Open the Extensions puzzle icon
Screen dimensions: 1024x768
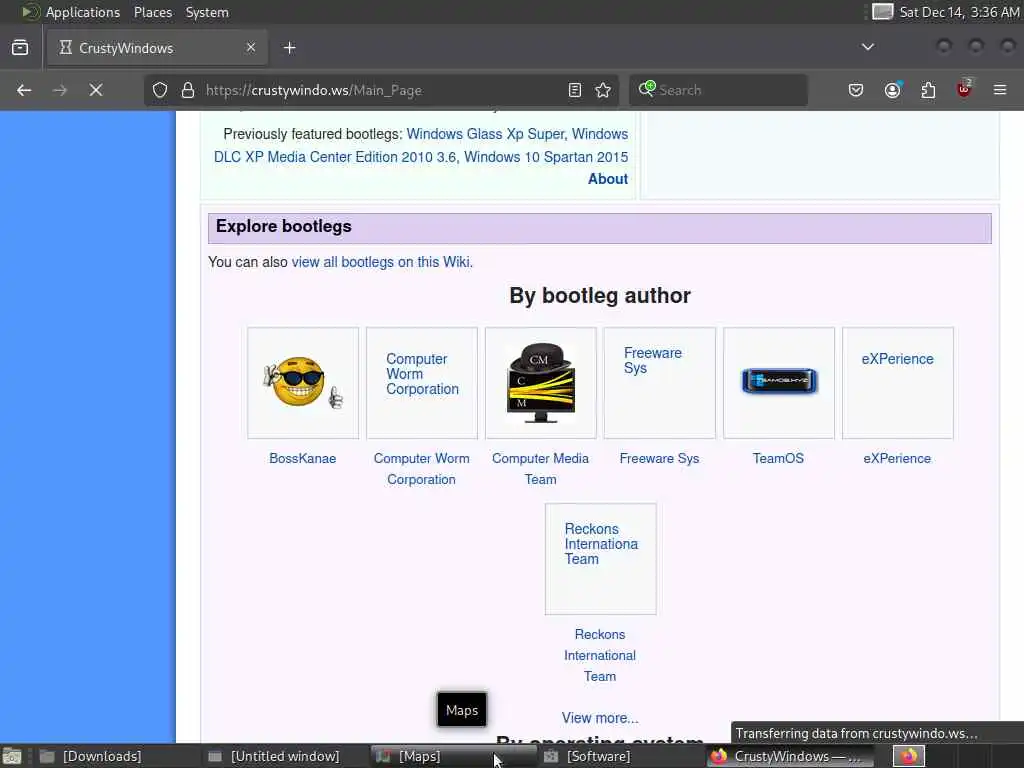pyautogui.click(x=928, y=90)
